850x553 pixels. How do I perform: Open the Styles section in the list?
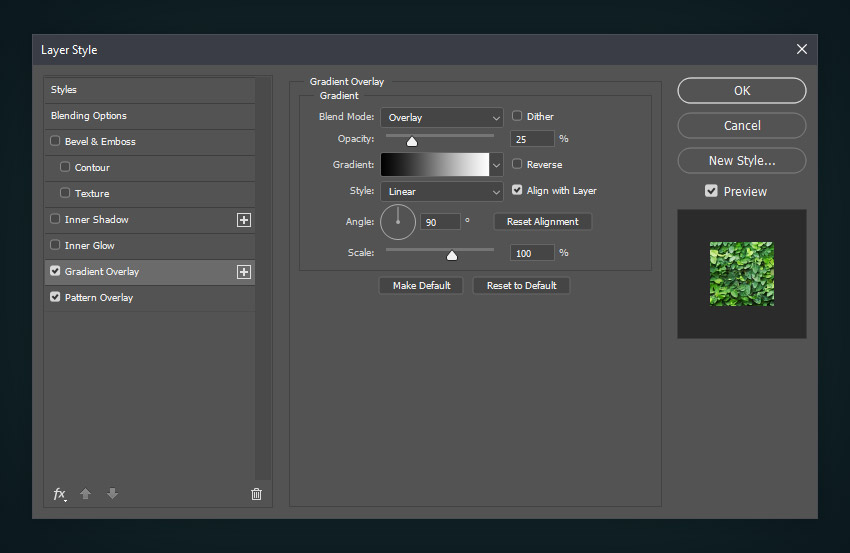(64, 90)
